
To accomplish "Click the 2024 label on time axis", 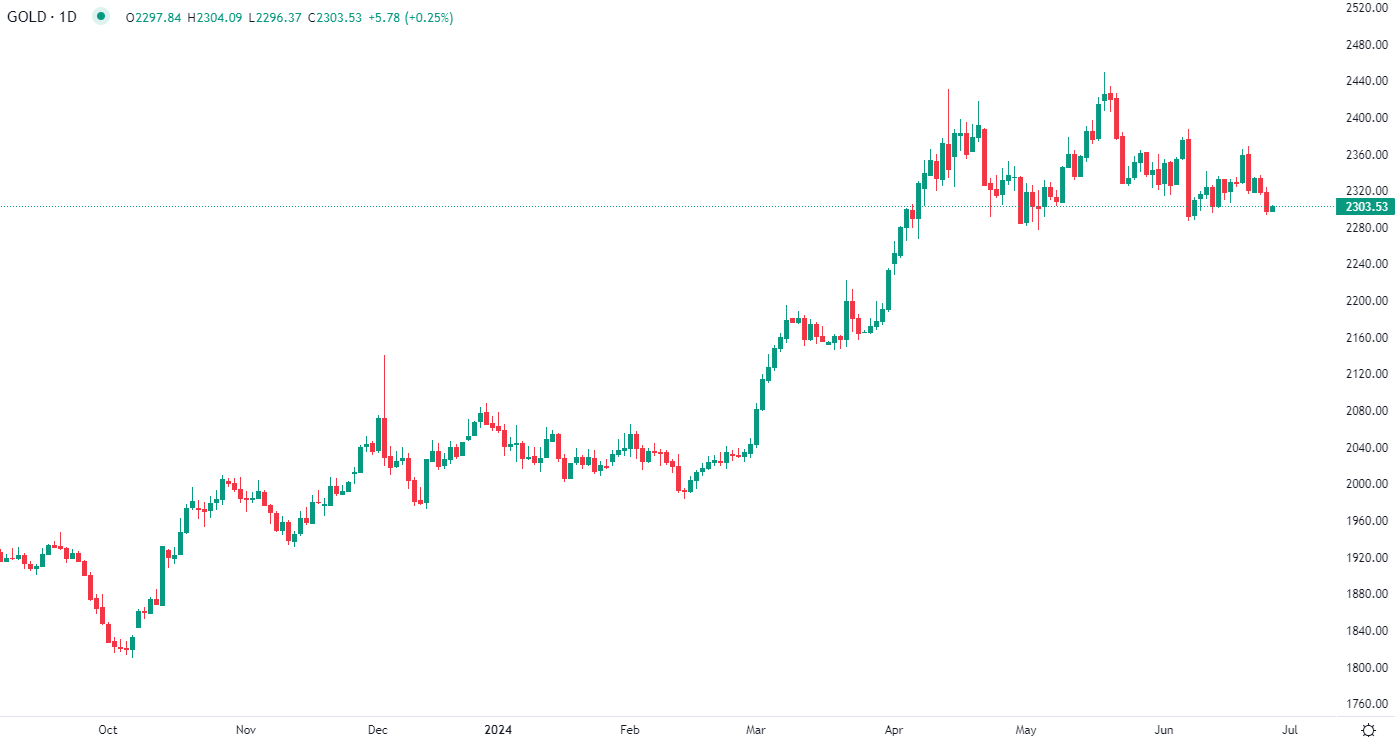I will click(497, 730).
